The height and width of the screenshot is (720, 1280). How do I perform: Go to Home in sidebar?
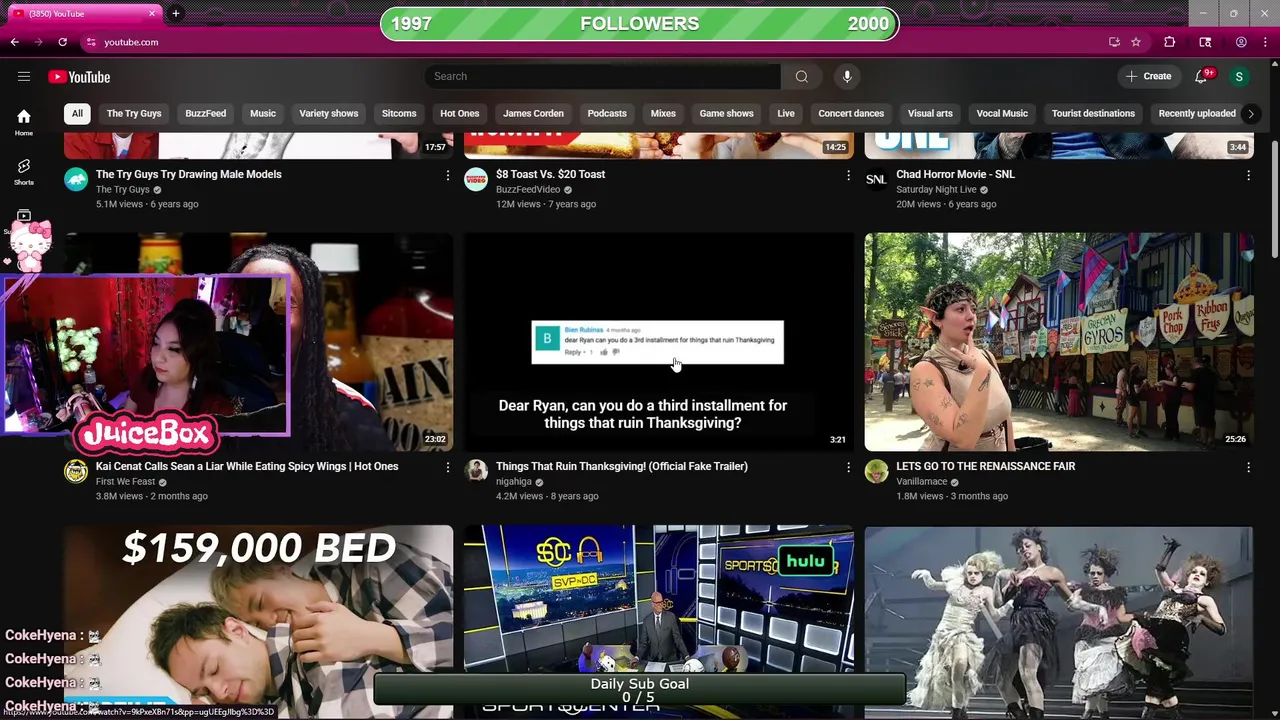[x=24, y=122]
